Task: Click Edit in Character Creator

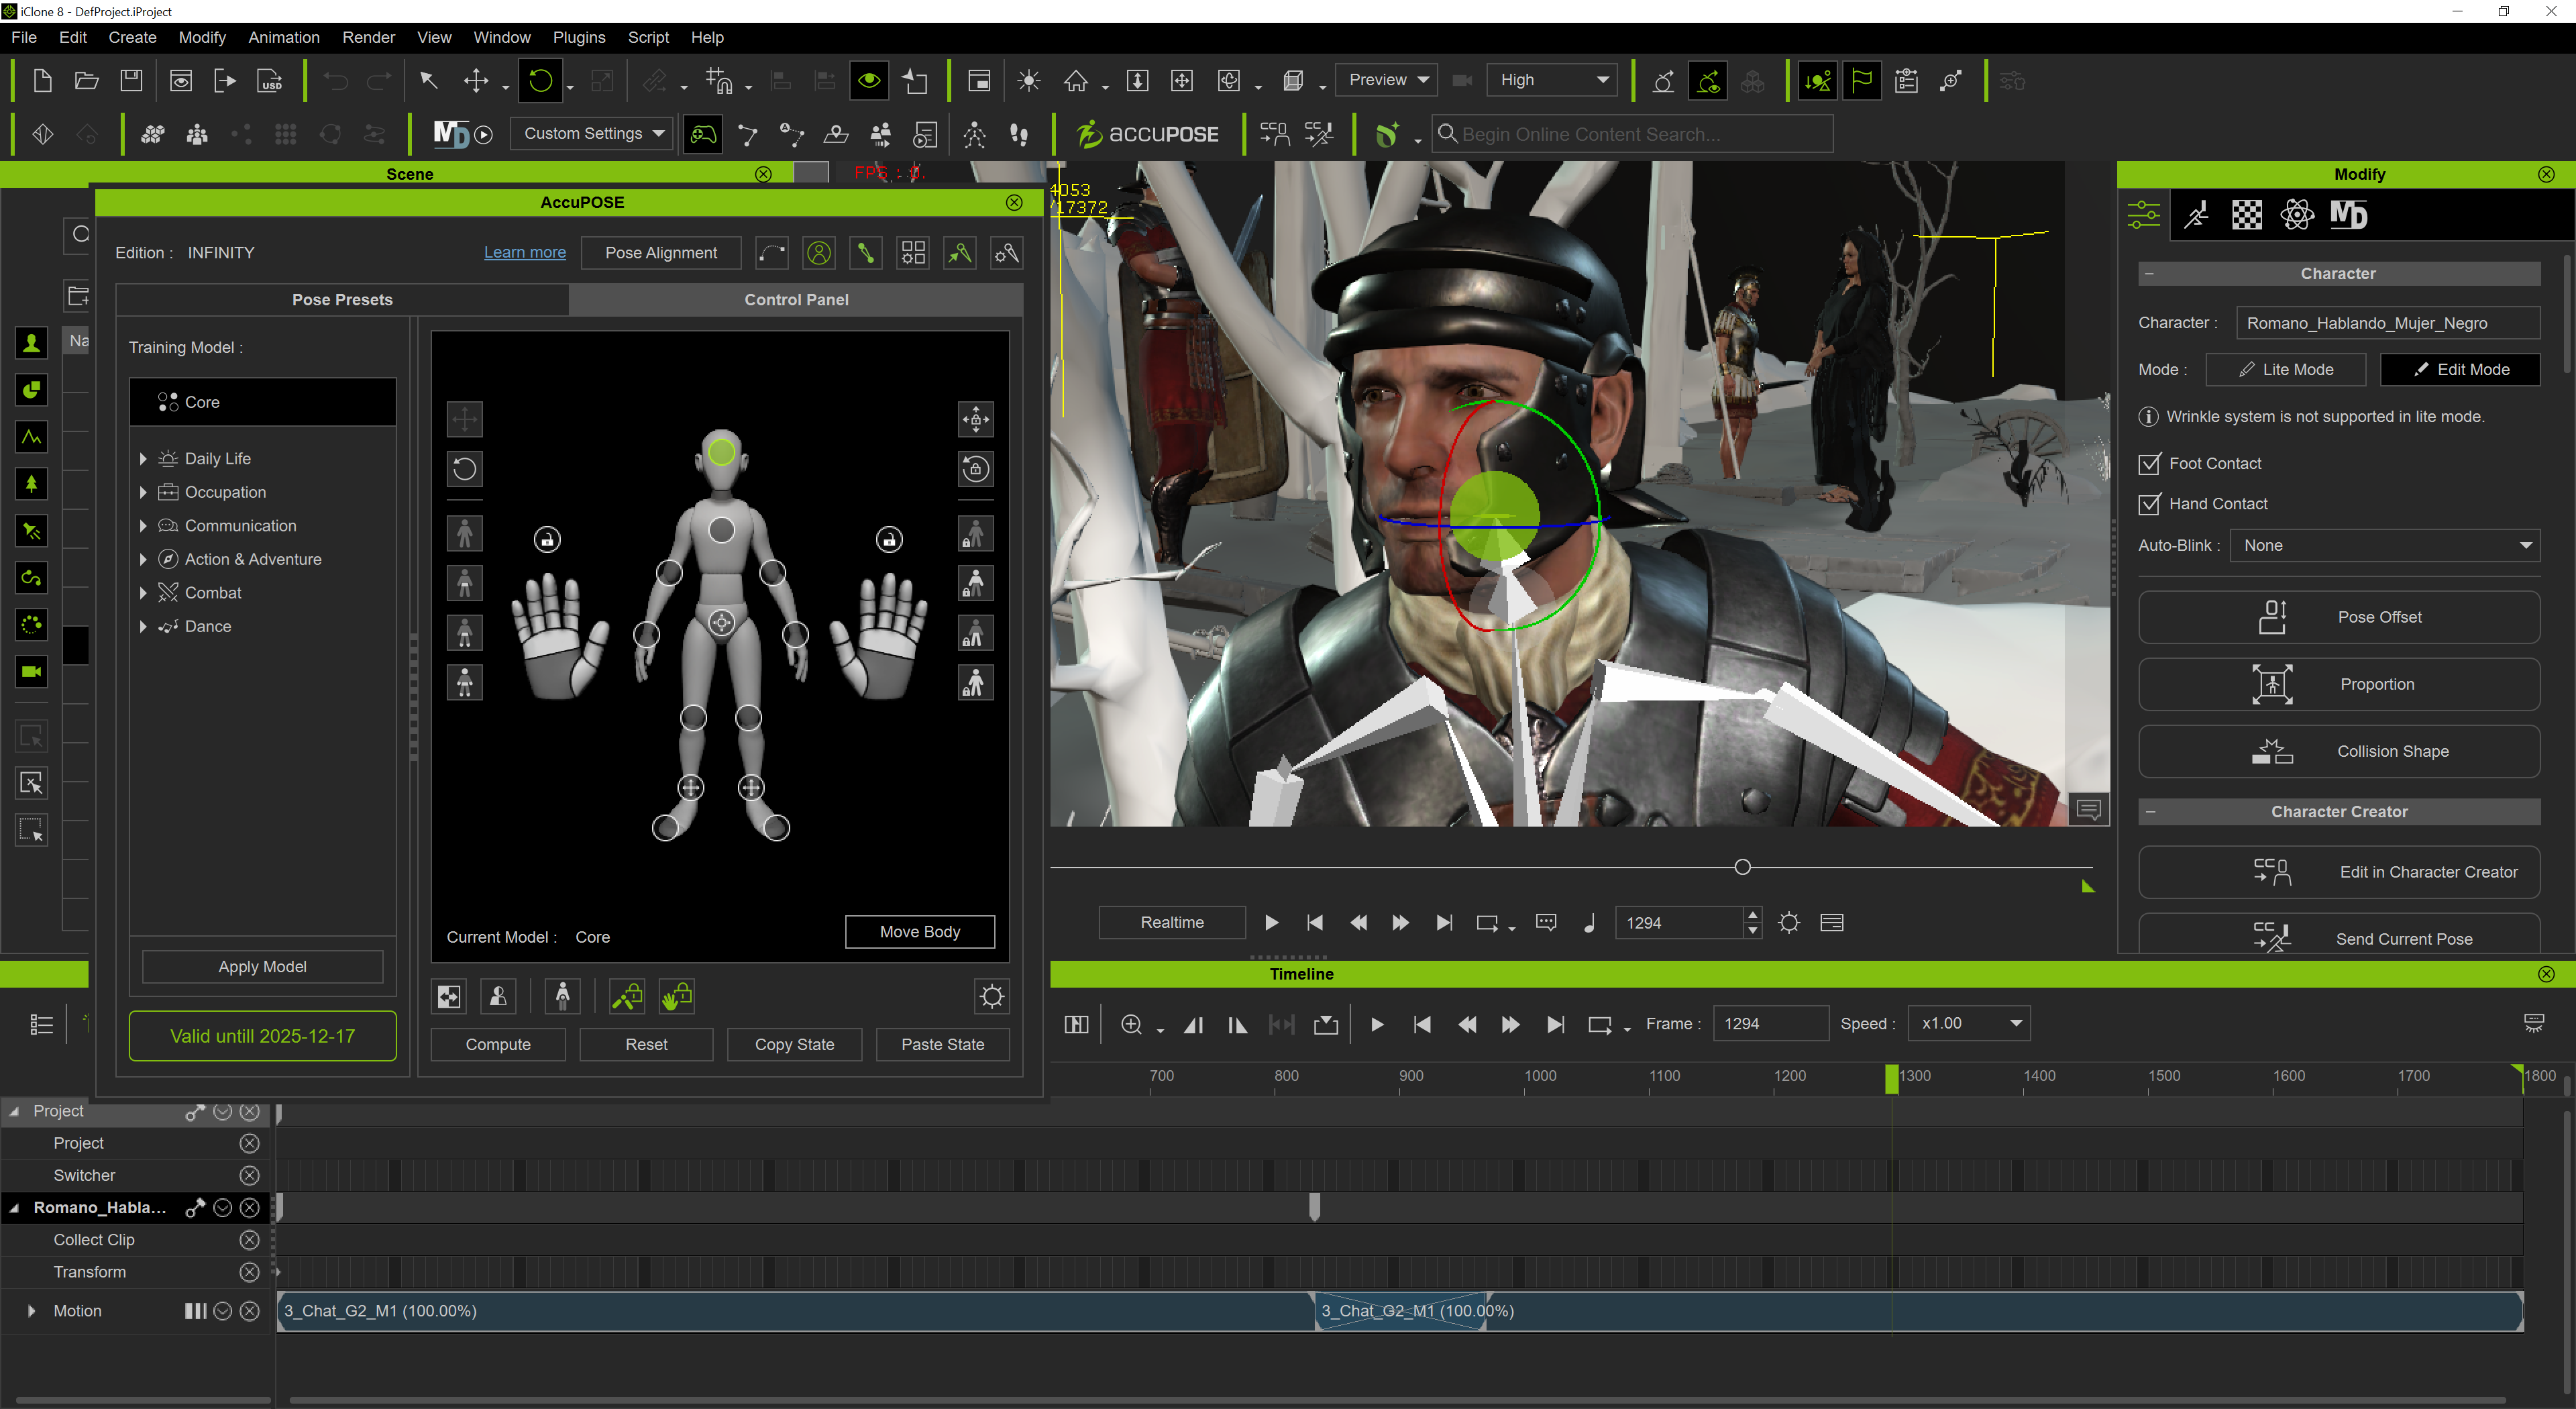Action: tap(2338, 872)
